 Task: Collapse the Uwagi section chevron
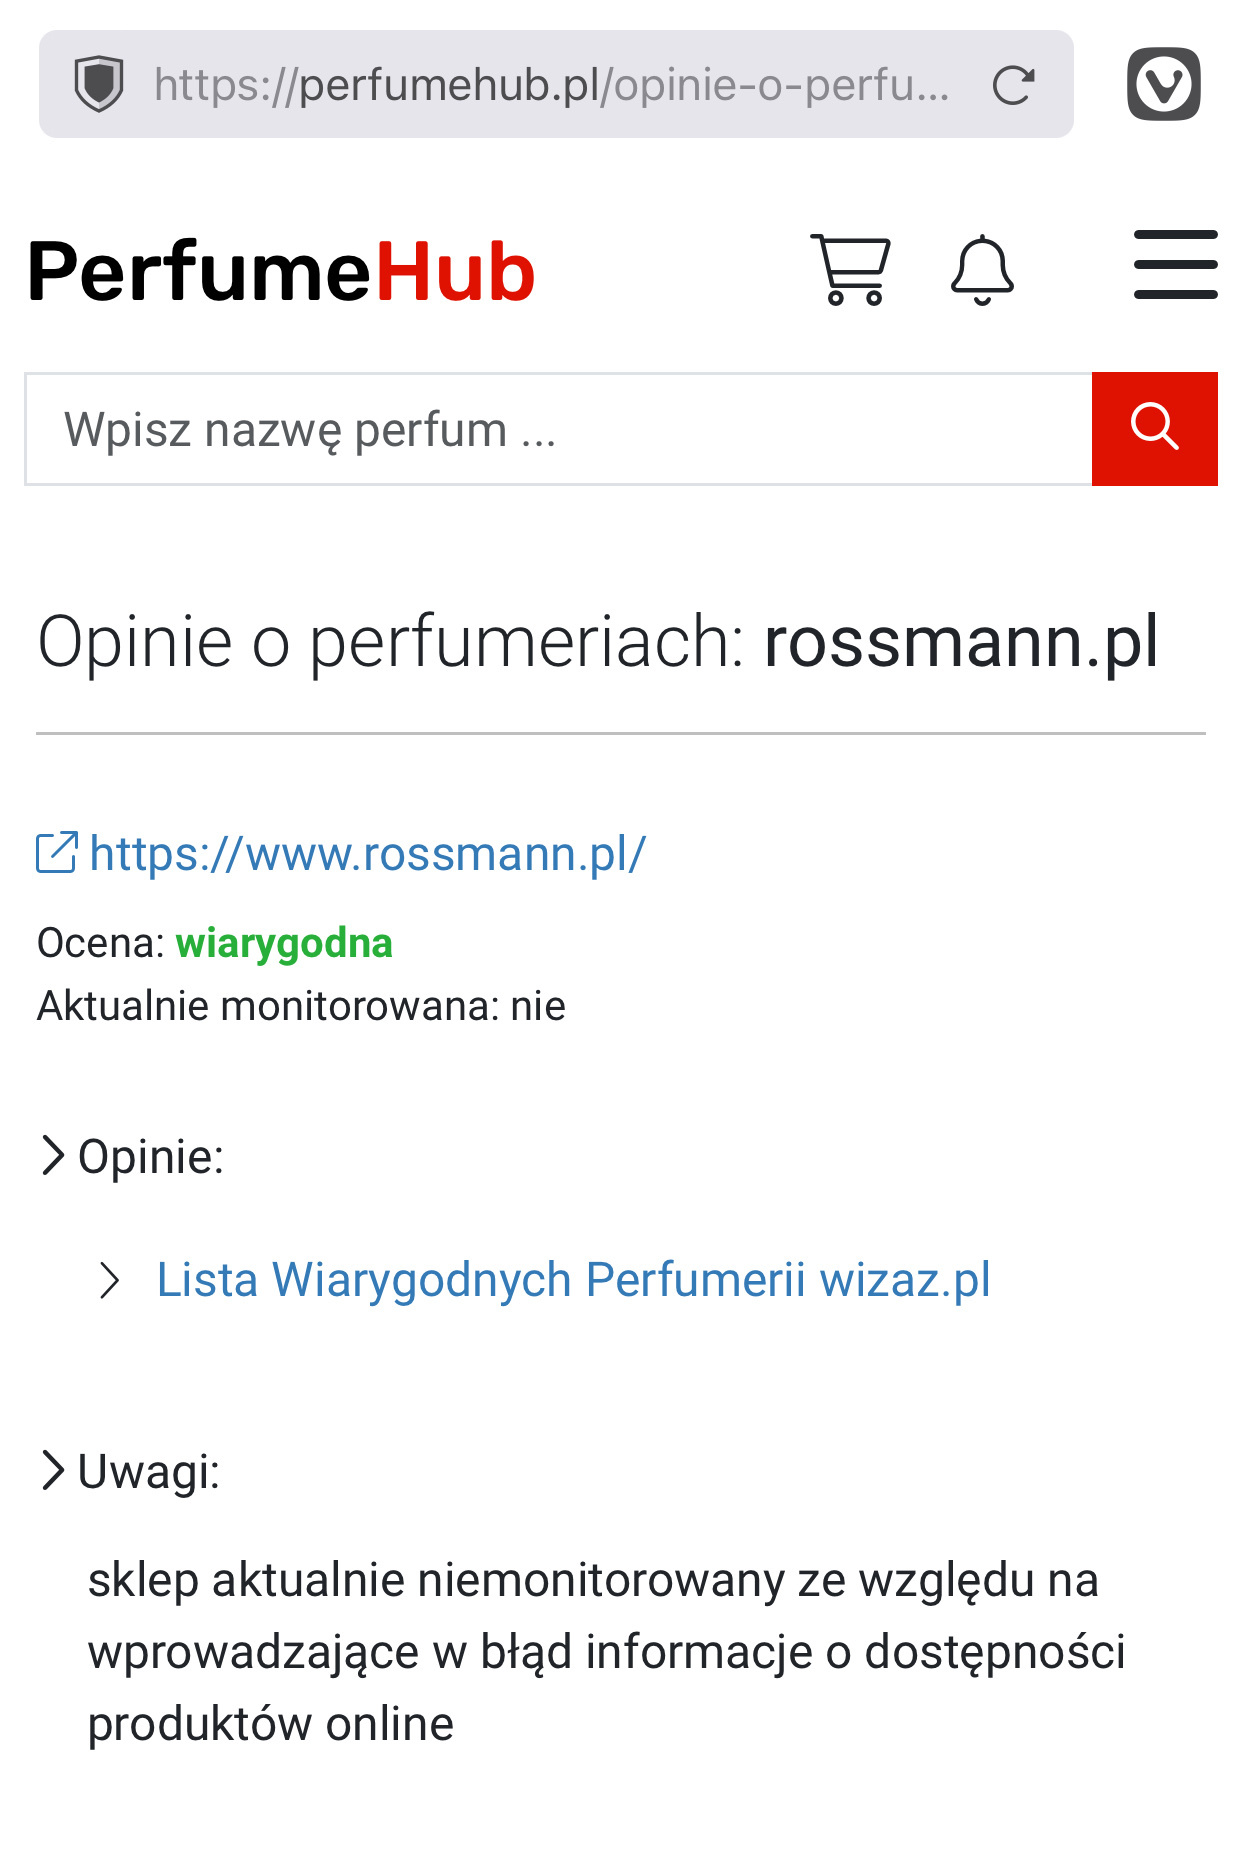pos(52,1471)
